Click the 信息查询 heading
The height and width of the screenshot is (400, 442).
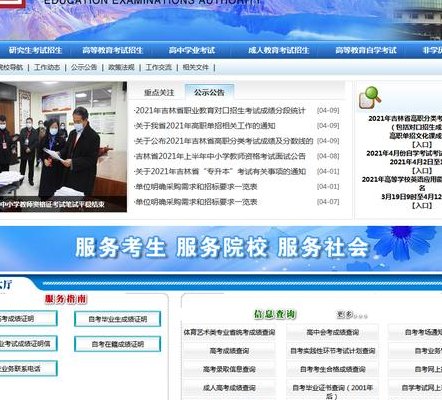click(275, 314)
